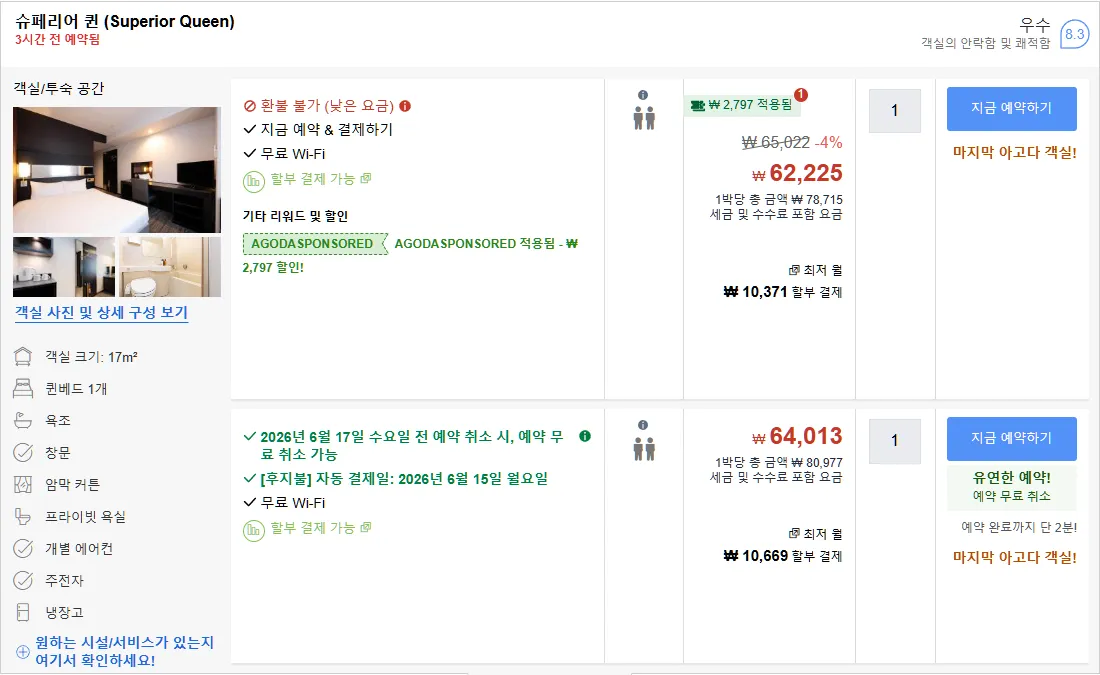This screenshot has height=675, width=1100.
Task: Click the refrigerator icon
Action: (23, 613)
